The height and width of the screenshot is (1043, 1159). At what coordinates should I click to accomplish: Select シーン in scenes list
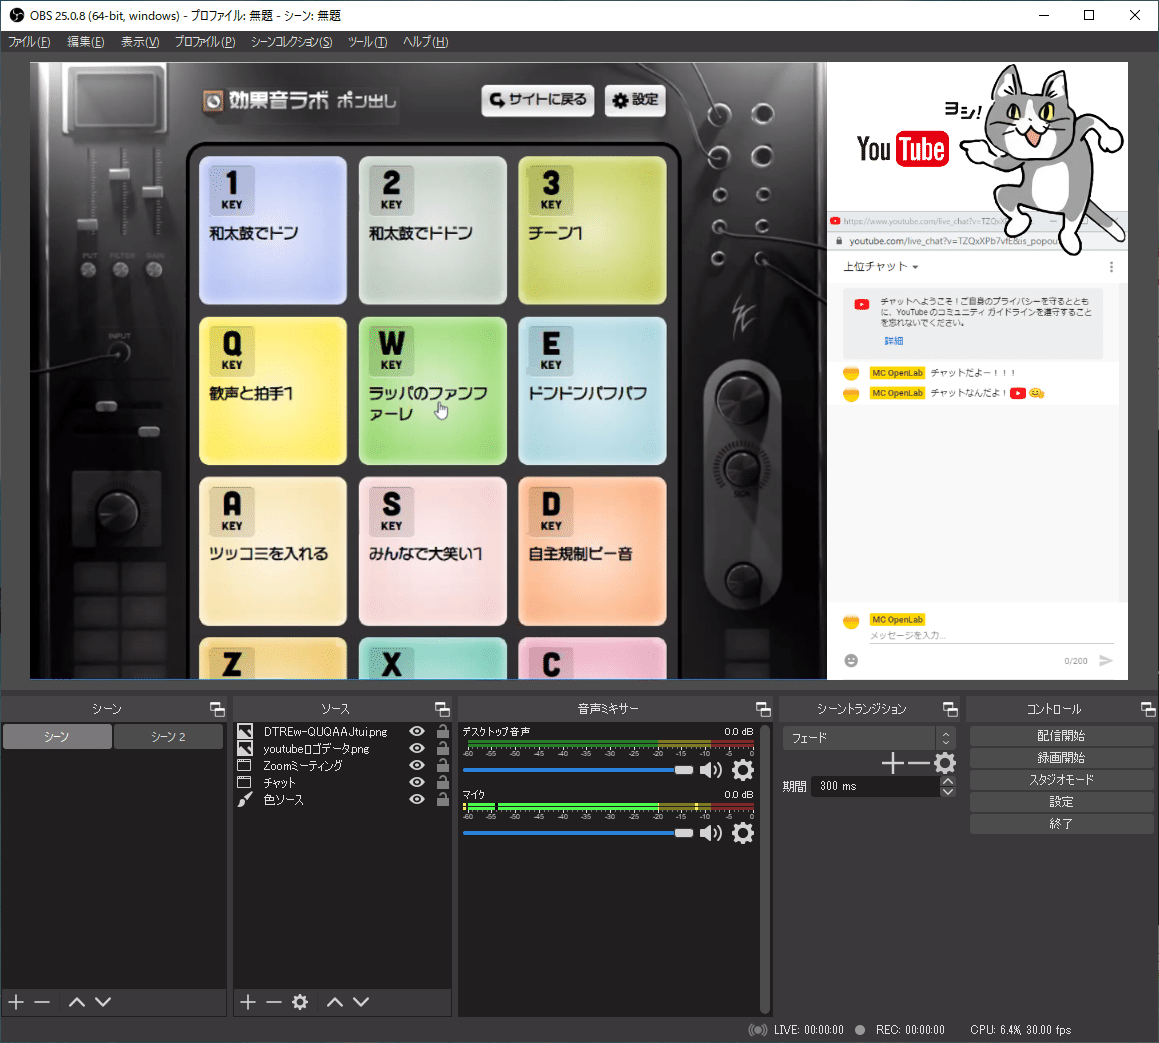(57, 737)
